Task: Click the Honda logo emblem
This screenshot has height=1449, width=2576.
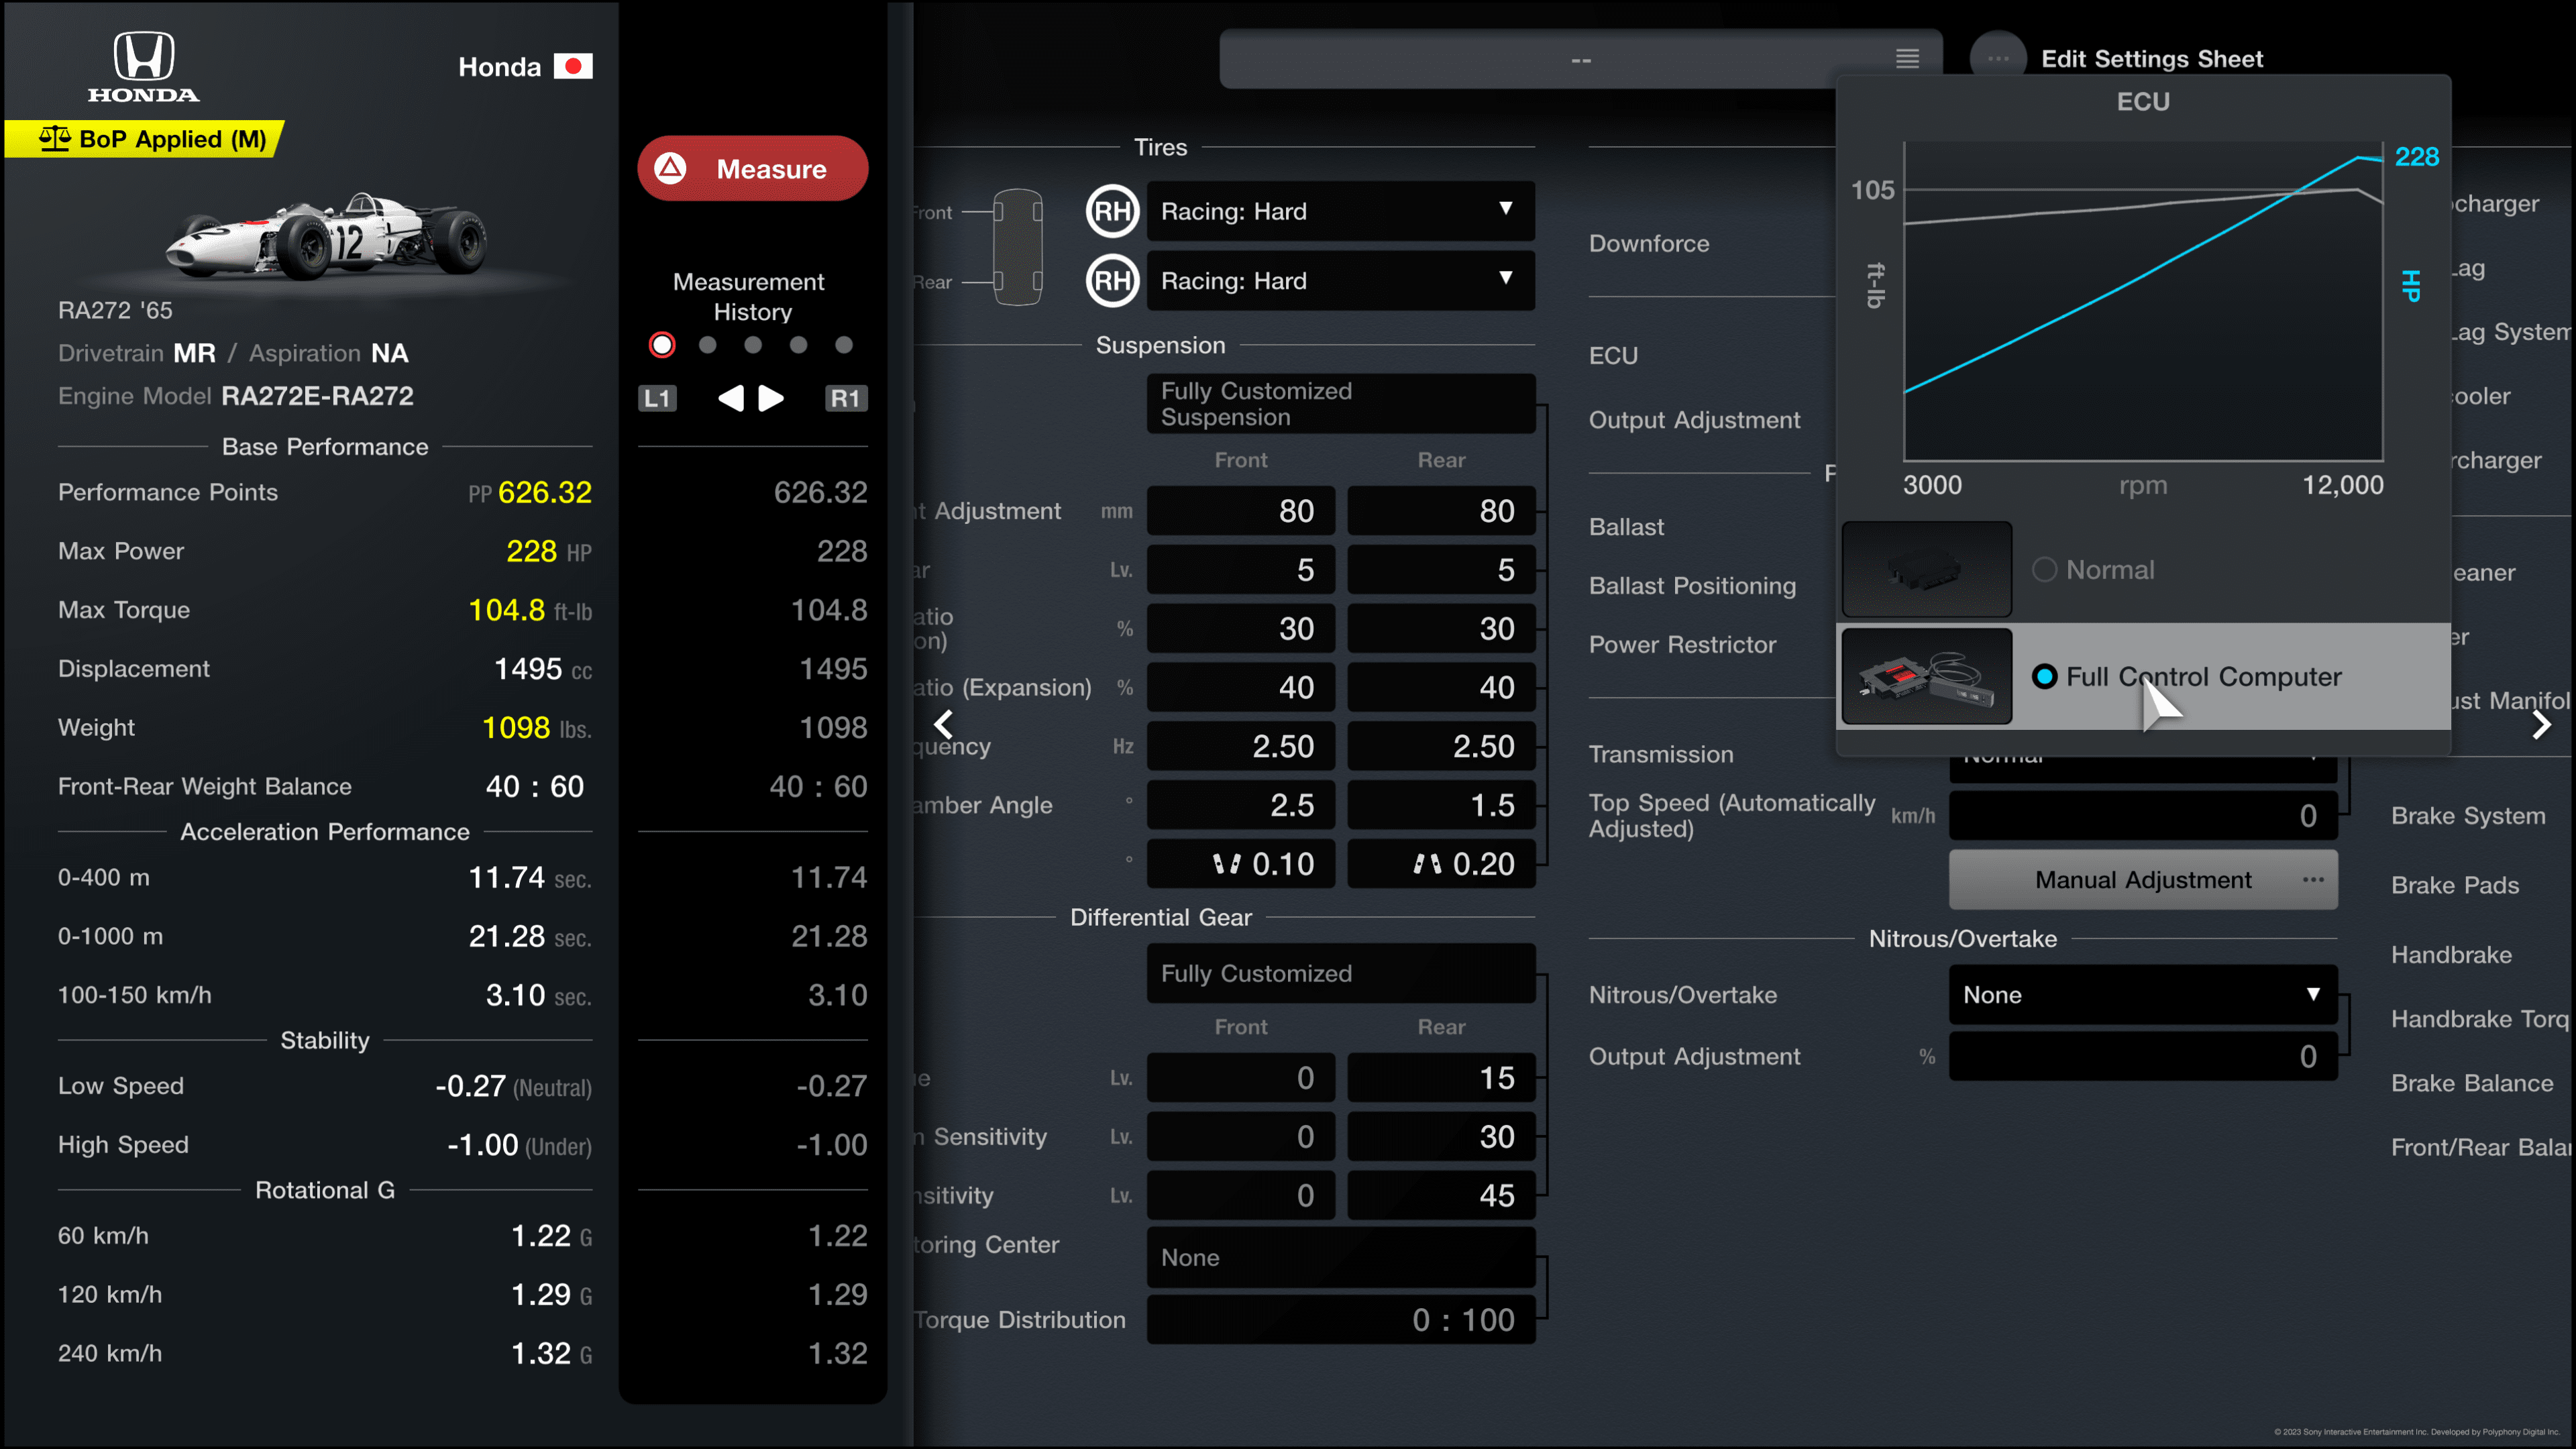Action: (143, 66)
